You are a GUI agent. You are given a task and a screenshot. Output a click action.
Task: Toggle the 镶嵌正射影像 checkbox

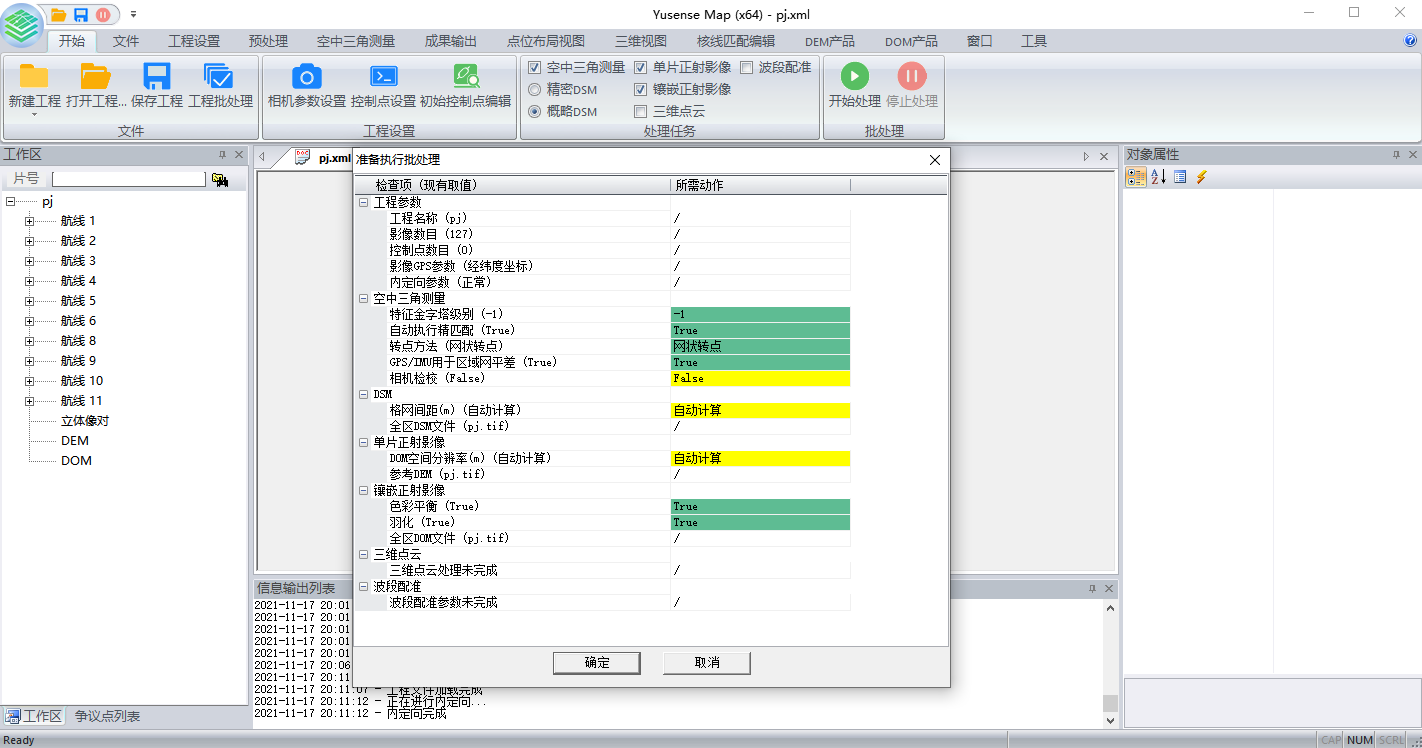point(640,89)
